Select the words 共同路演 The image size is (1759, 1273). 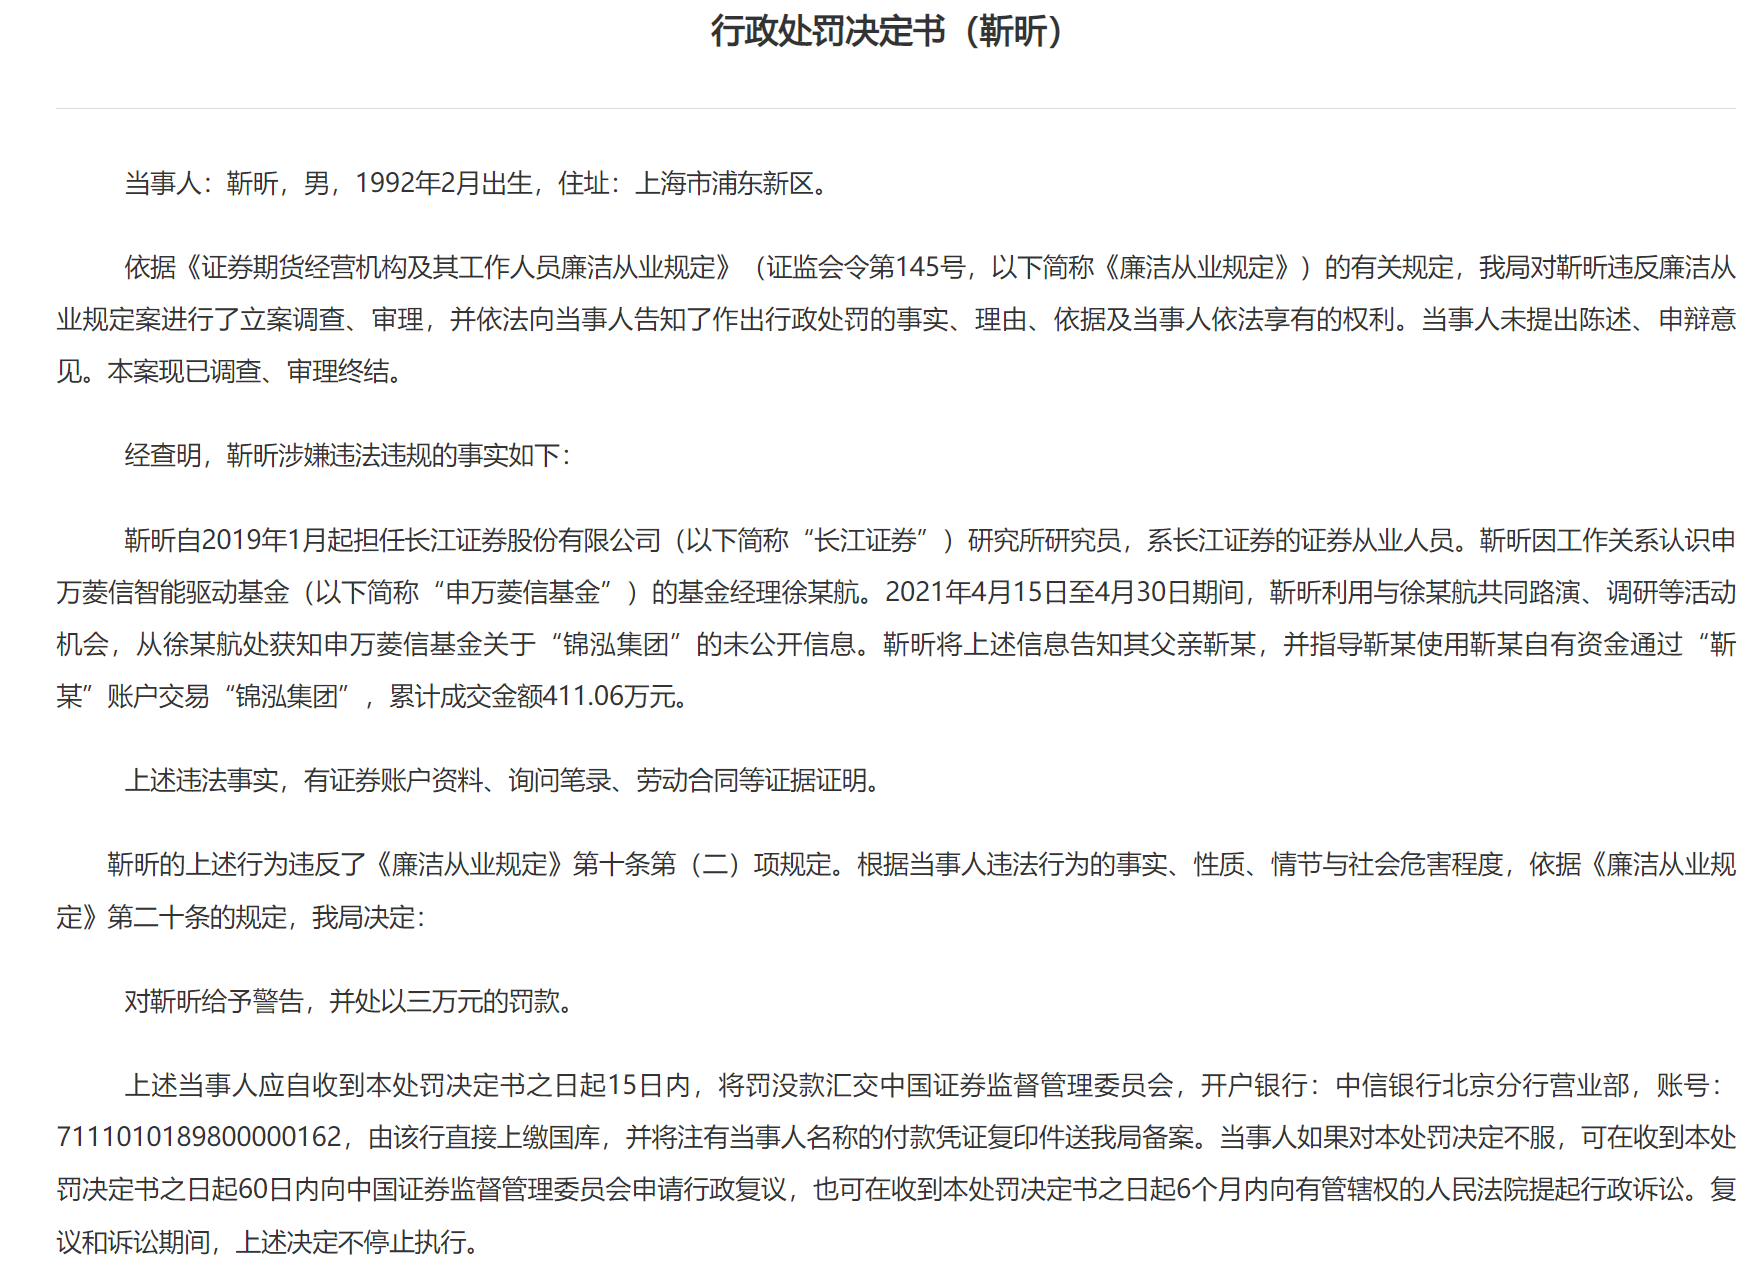pyautogui.click(x=1529, y=592)
